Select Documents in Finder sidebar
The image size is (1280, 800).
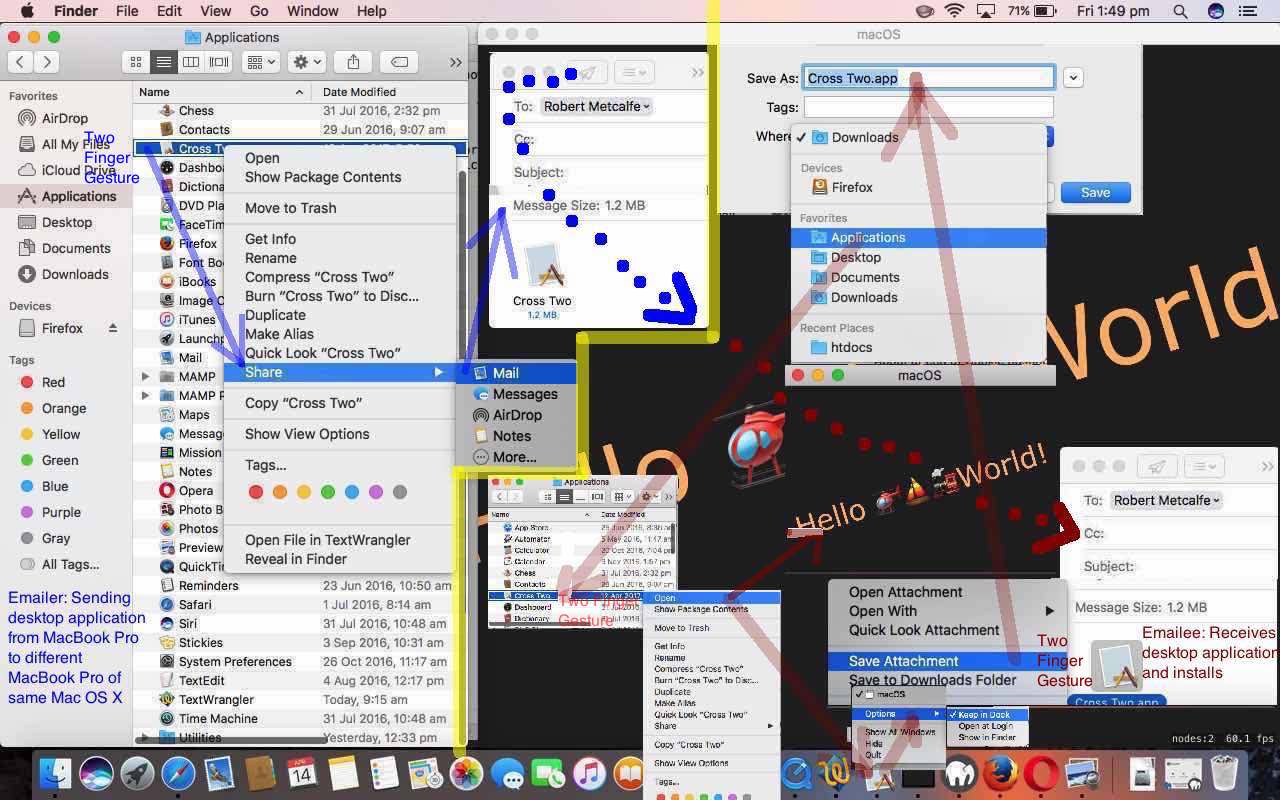pos(76,248)
